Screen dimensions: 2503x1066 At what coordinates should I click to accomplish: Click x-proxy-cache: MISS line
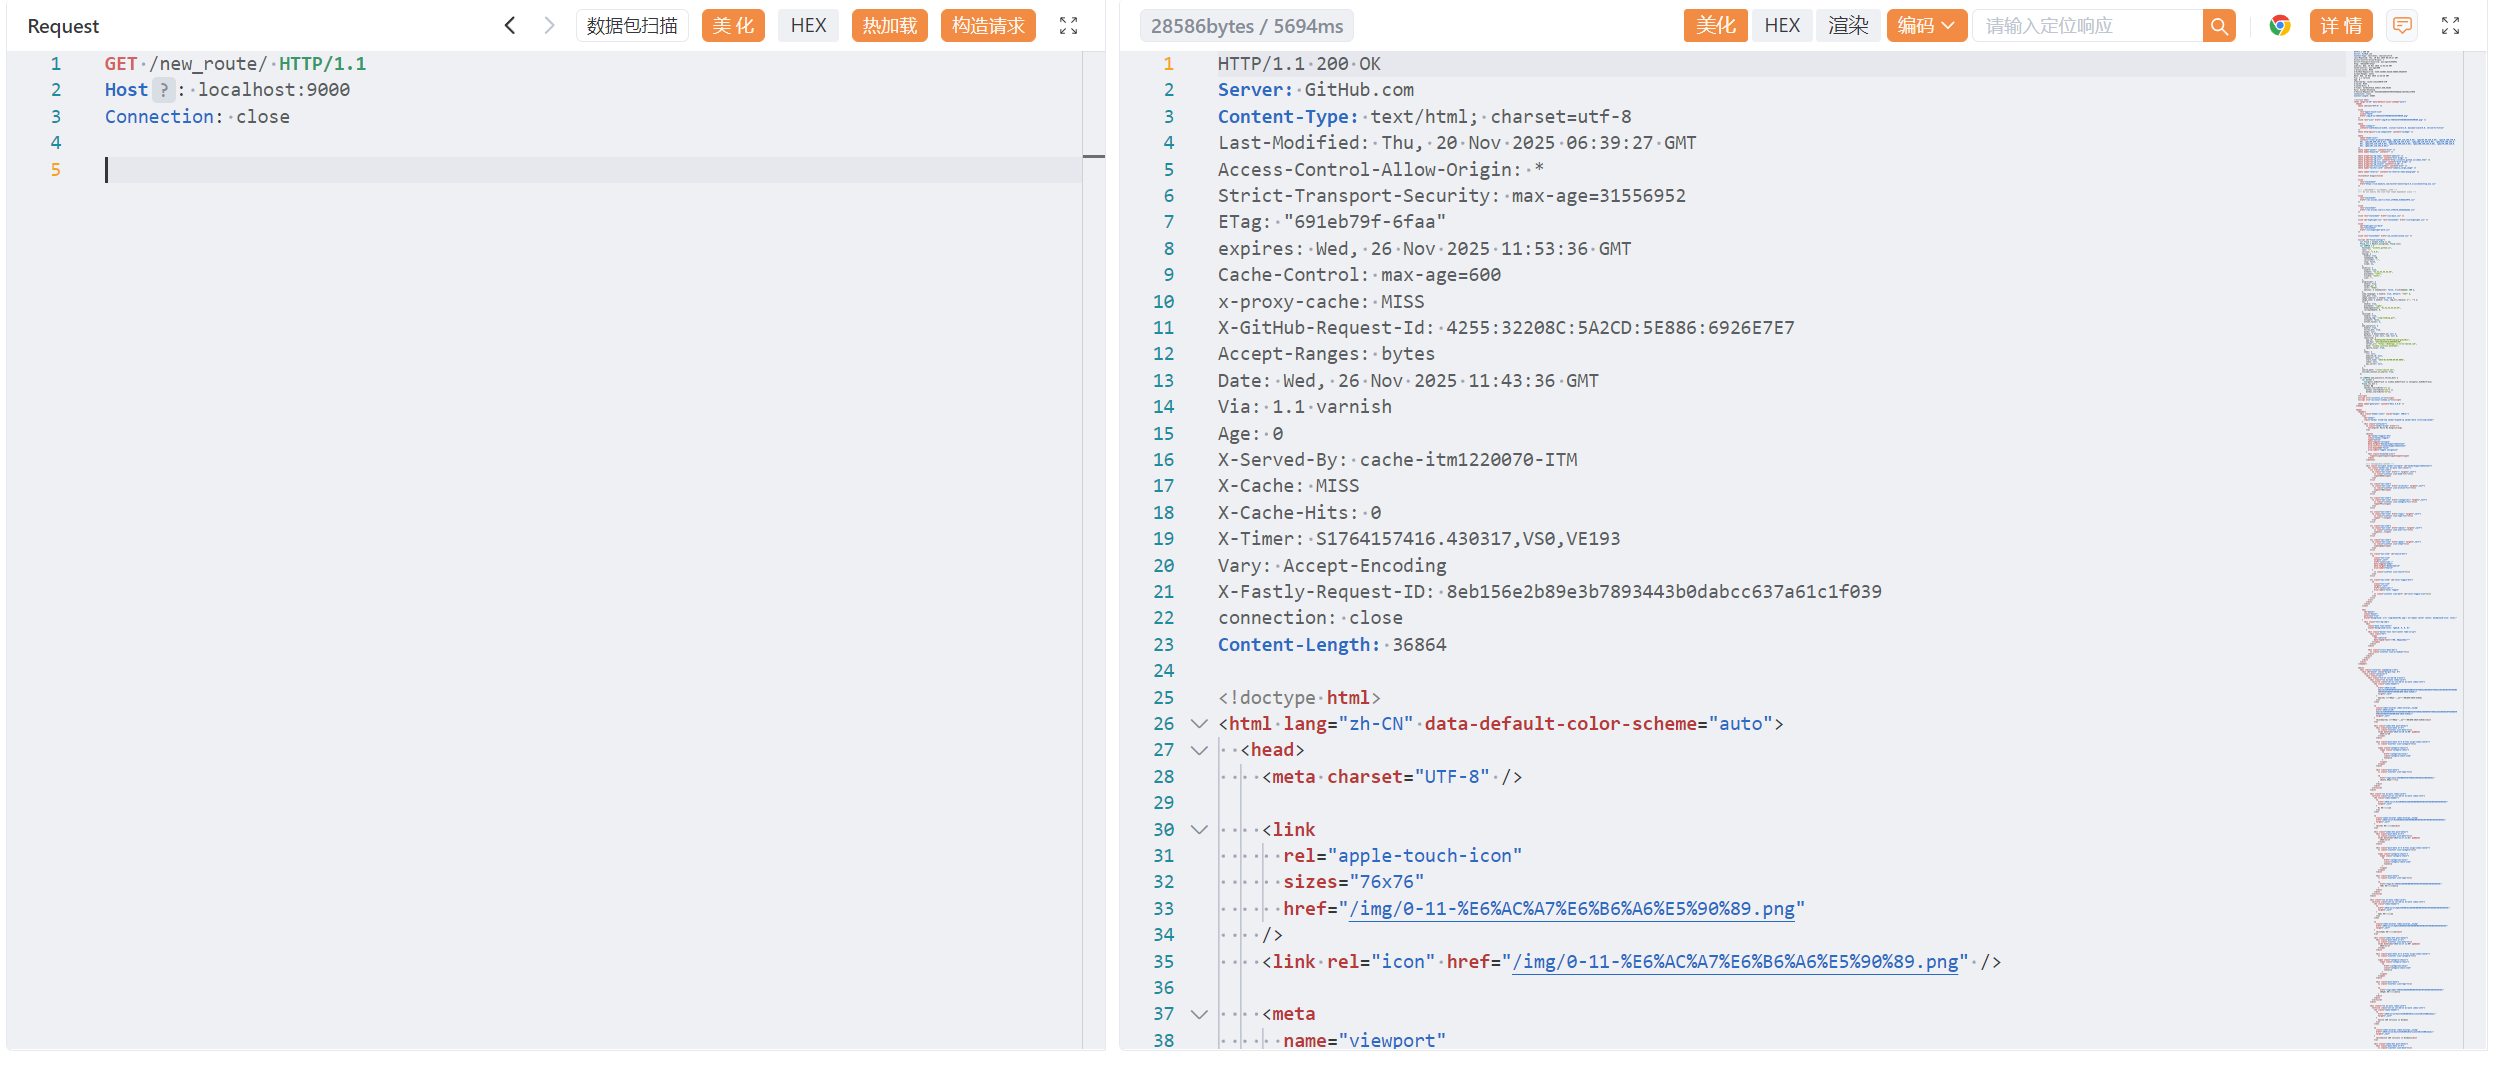(x=1321, y=302)
